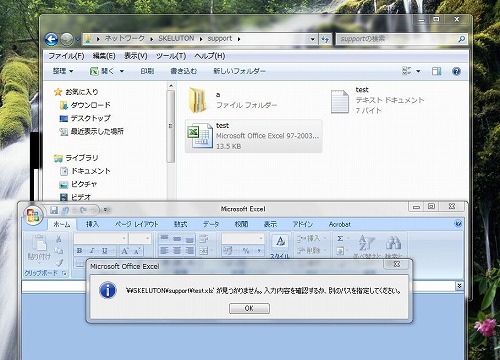Click ネットワーク in the address bar
This screenshot has height=360, width=500.
coord(125,39)
